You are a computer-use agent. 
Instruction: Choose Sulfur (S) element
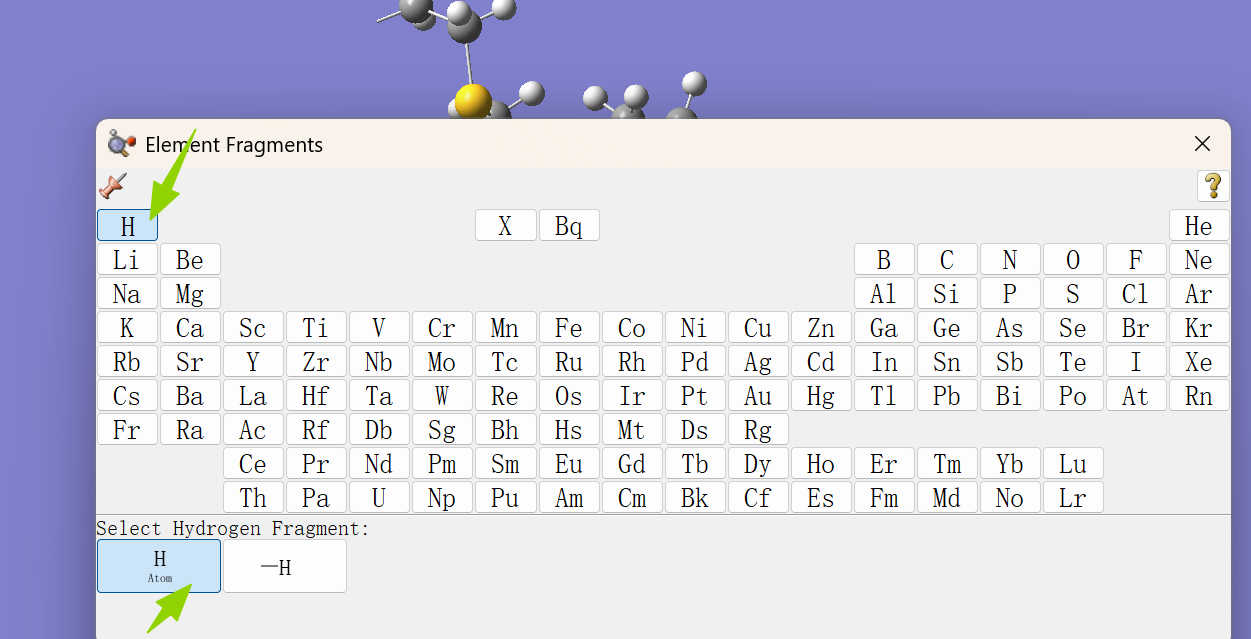click(1072, 294)
